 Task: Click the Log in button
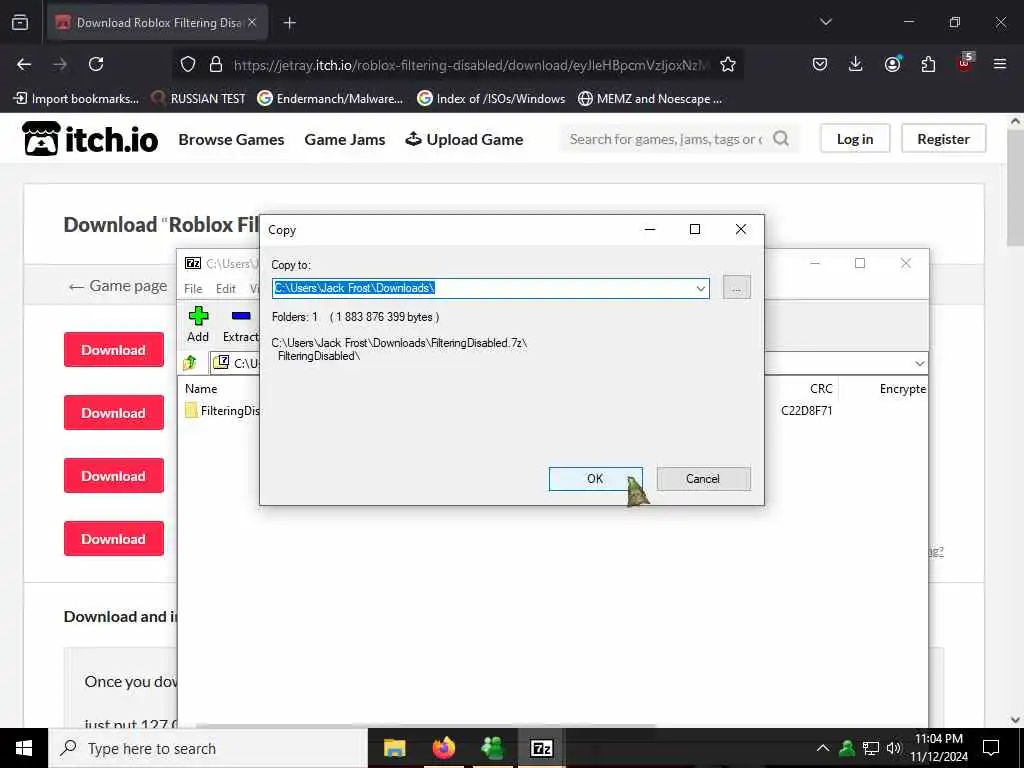[855, 138]
